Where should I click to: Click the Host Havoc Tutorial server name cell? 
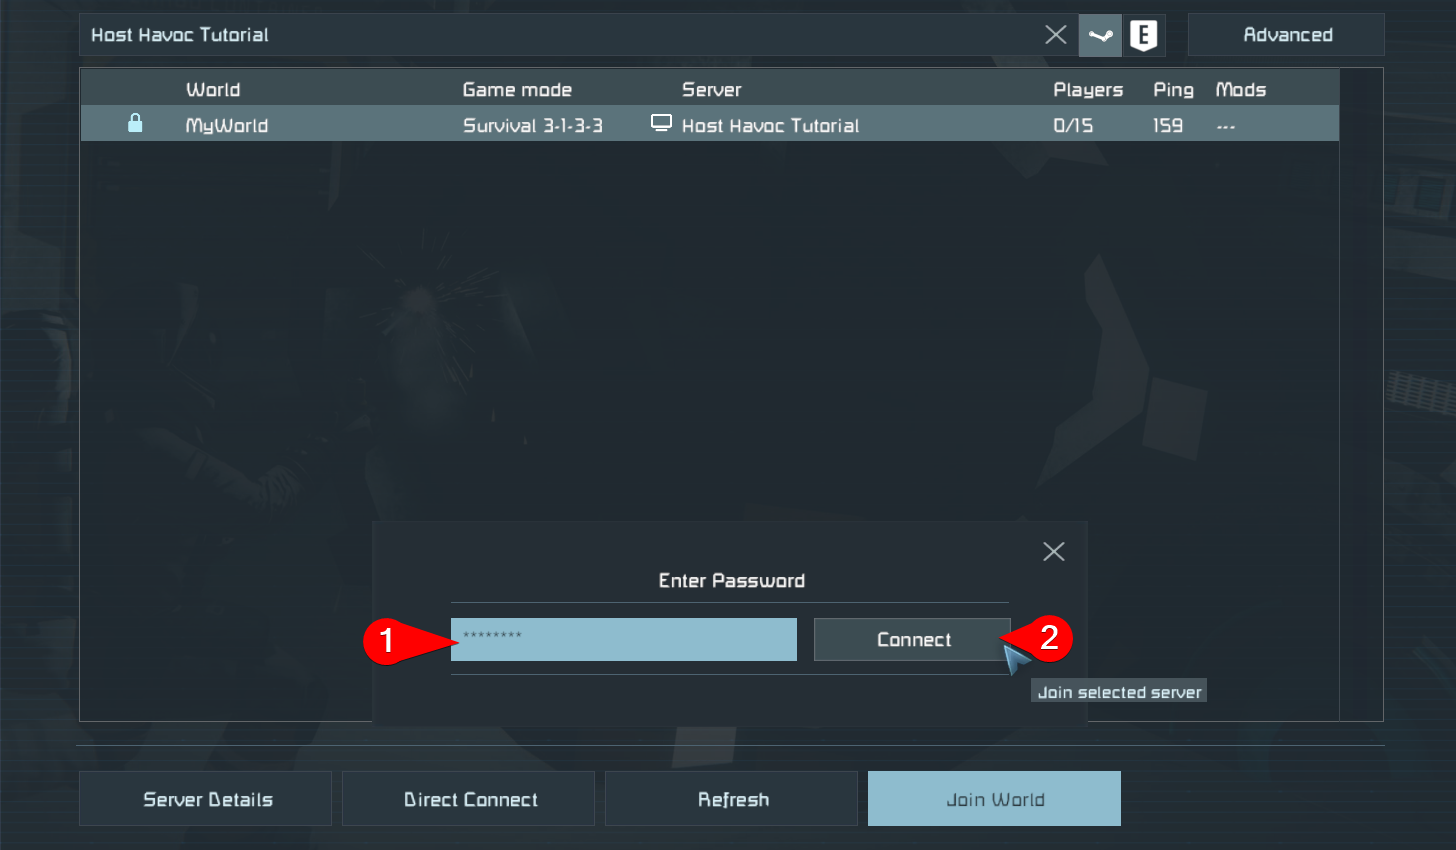pyautogui.click(x=771, y=126)
